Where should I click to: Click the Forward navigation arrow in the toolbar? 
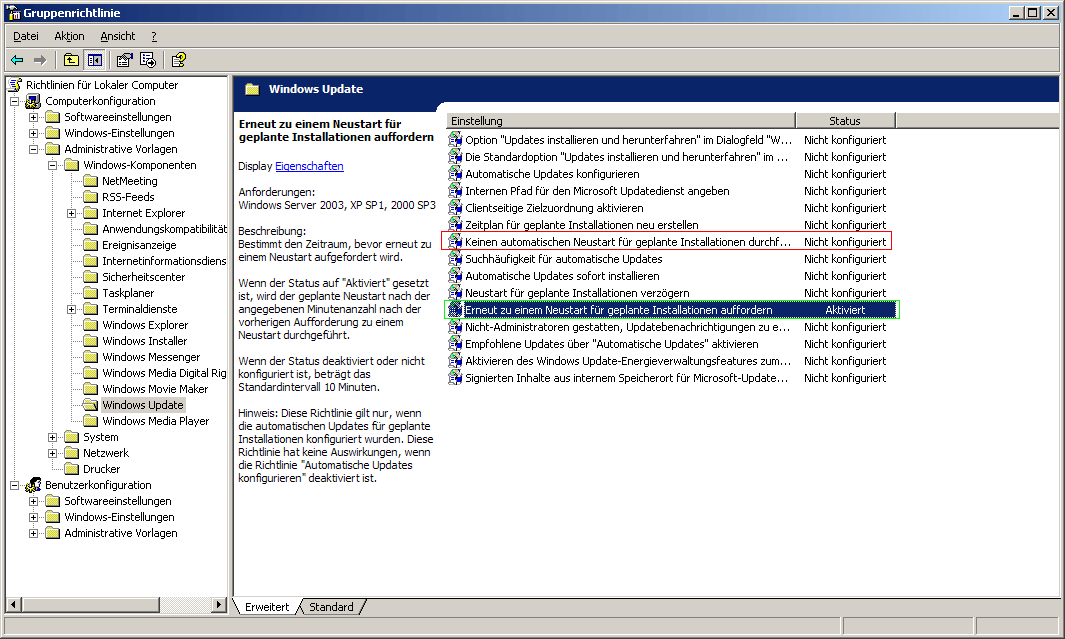point(38,60)
